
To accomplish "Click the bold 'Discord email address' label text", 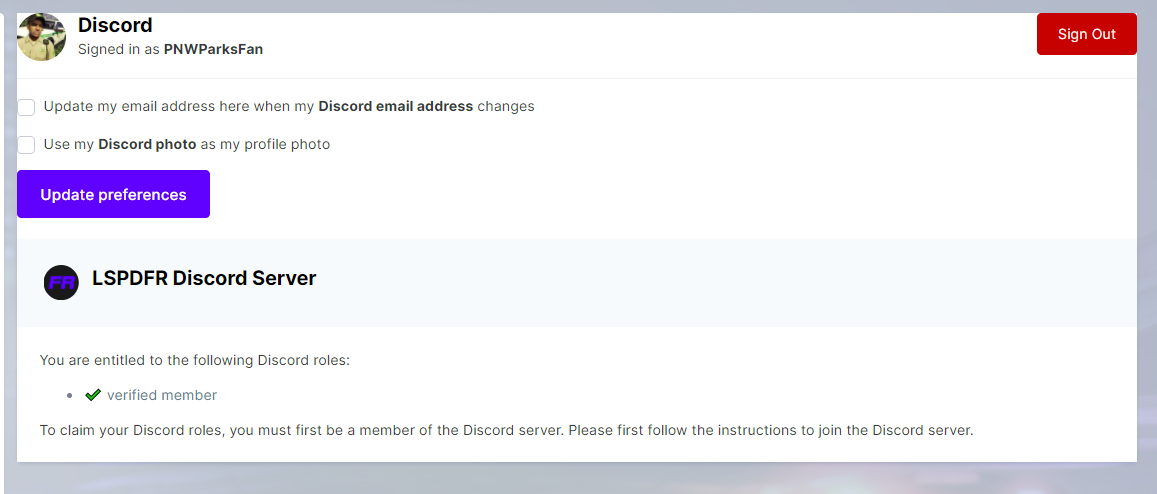I will tap(395, 106).
